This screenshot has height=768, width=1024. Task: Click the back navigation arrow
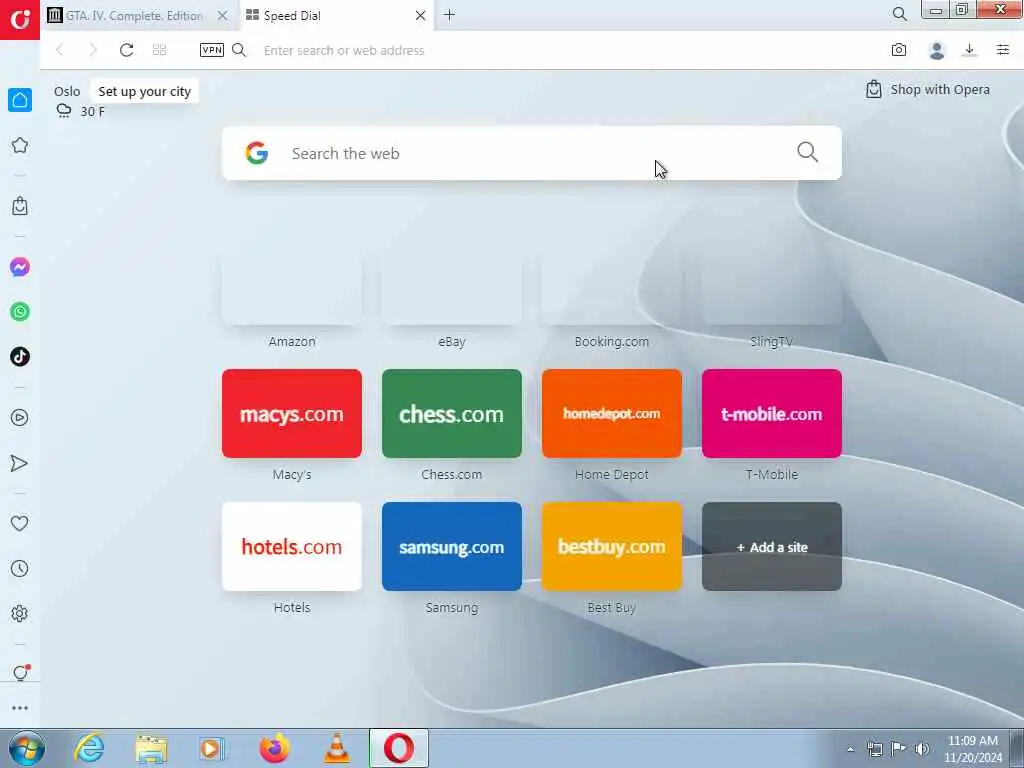point(60,50)
